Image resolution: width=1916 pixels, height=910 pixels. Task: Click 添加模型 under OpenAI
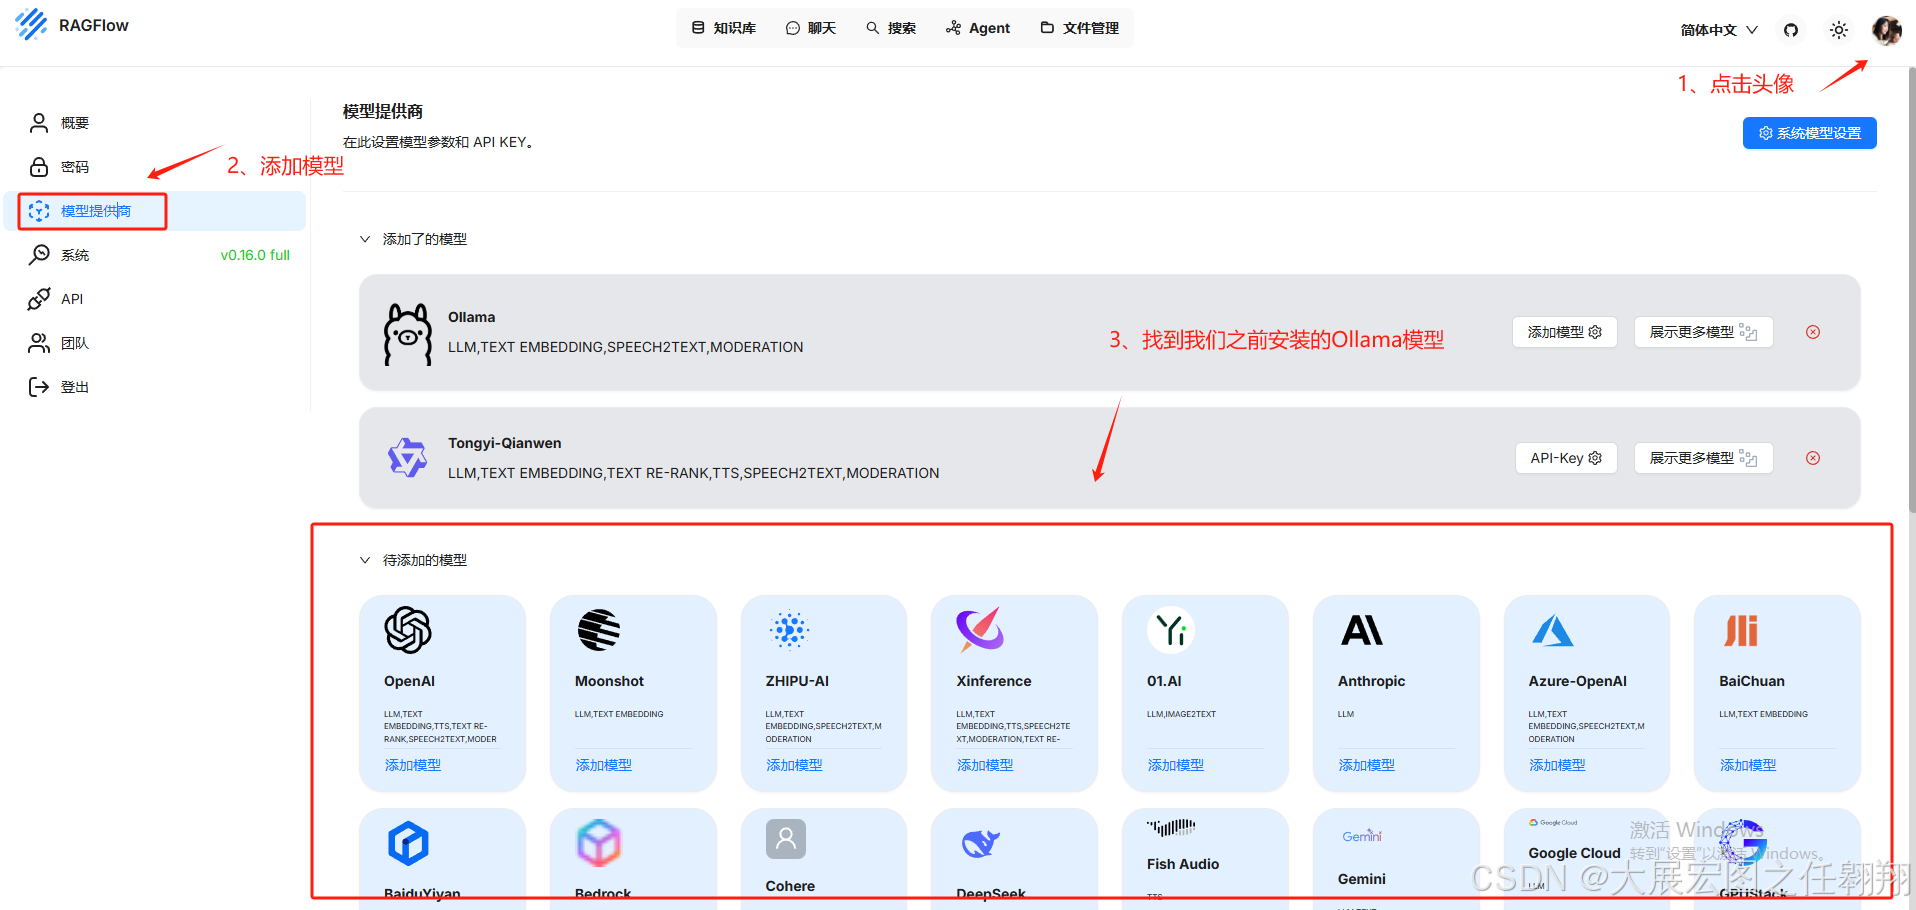pos(413,765)
